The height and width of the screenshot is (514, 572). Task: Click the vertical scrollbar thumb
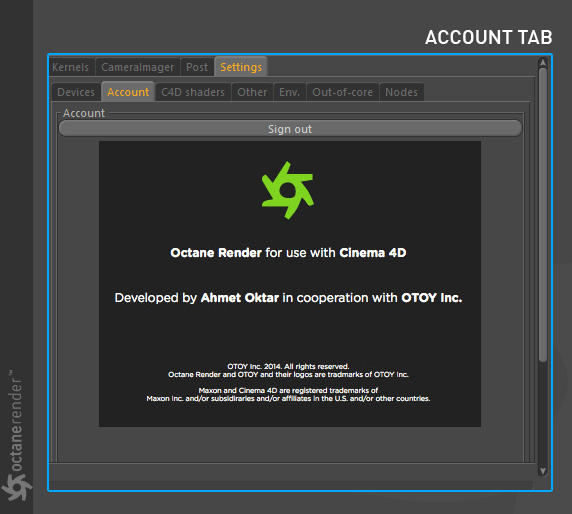pos(543,215)
